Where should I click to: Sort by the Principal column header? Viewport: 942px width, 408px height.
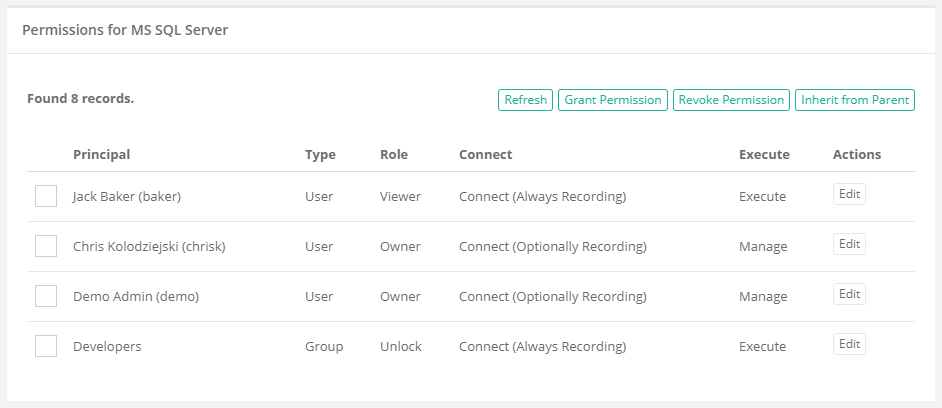(101, 155)
